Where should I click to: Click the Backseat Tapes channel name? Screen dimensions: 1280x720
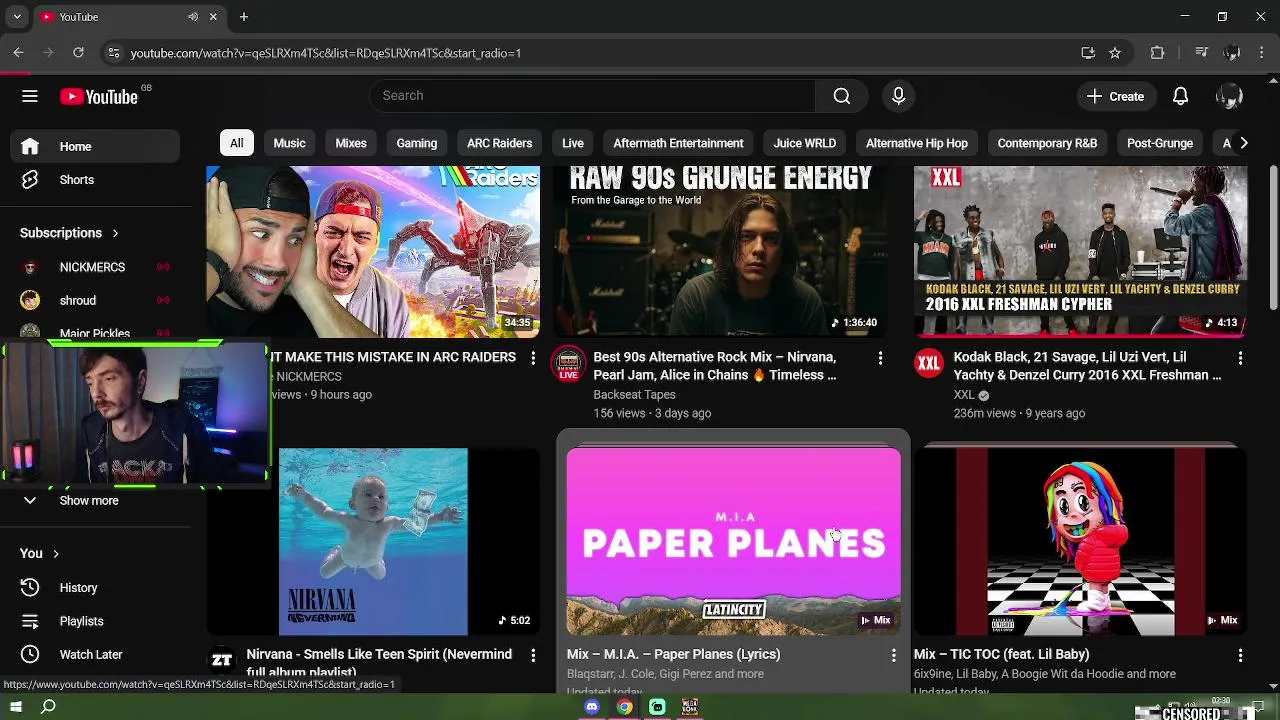point(634,394)
